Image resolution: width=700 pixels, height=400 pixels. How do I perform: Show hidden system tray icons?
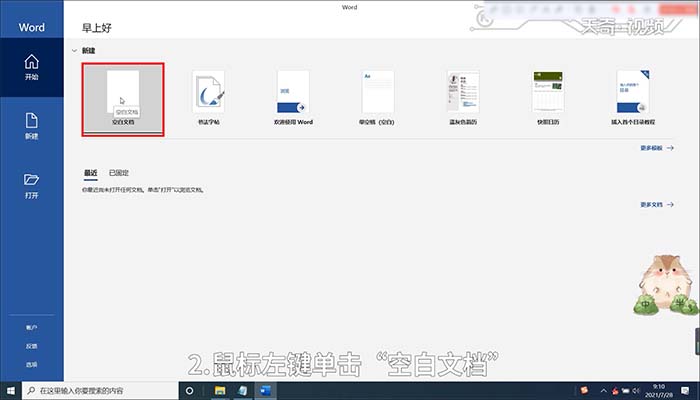click(603, 391)
